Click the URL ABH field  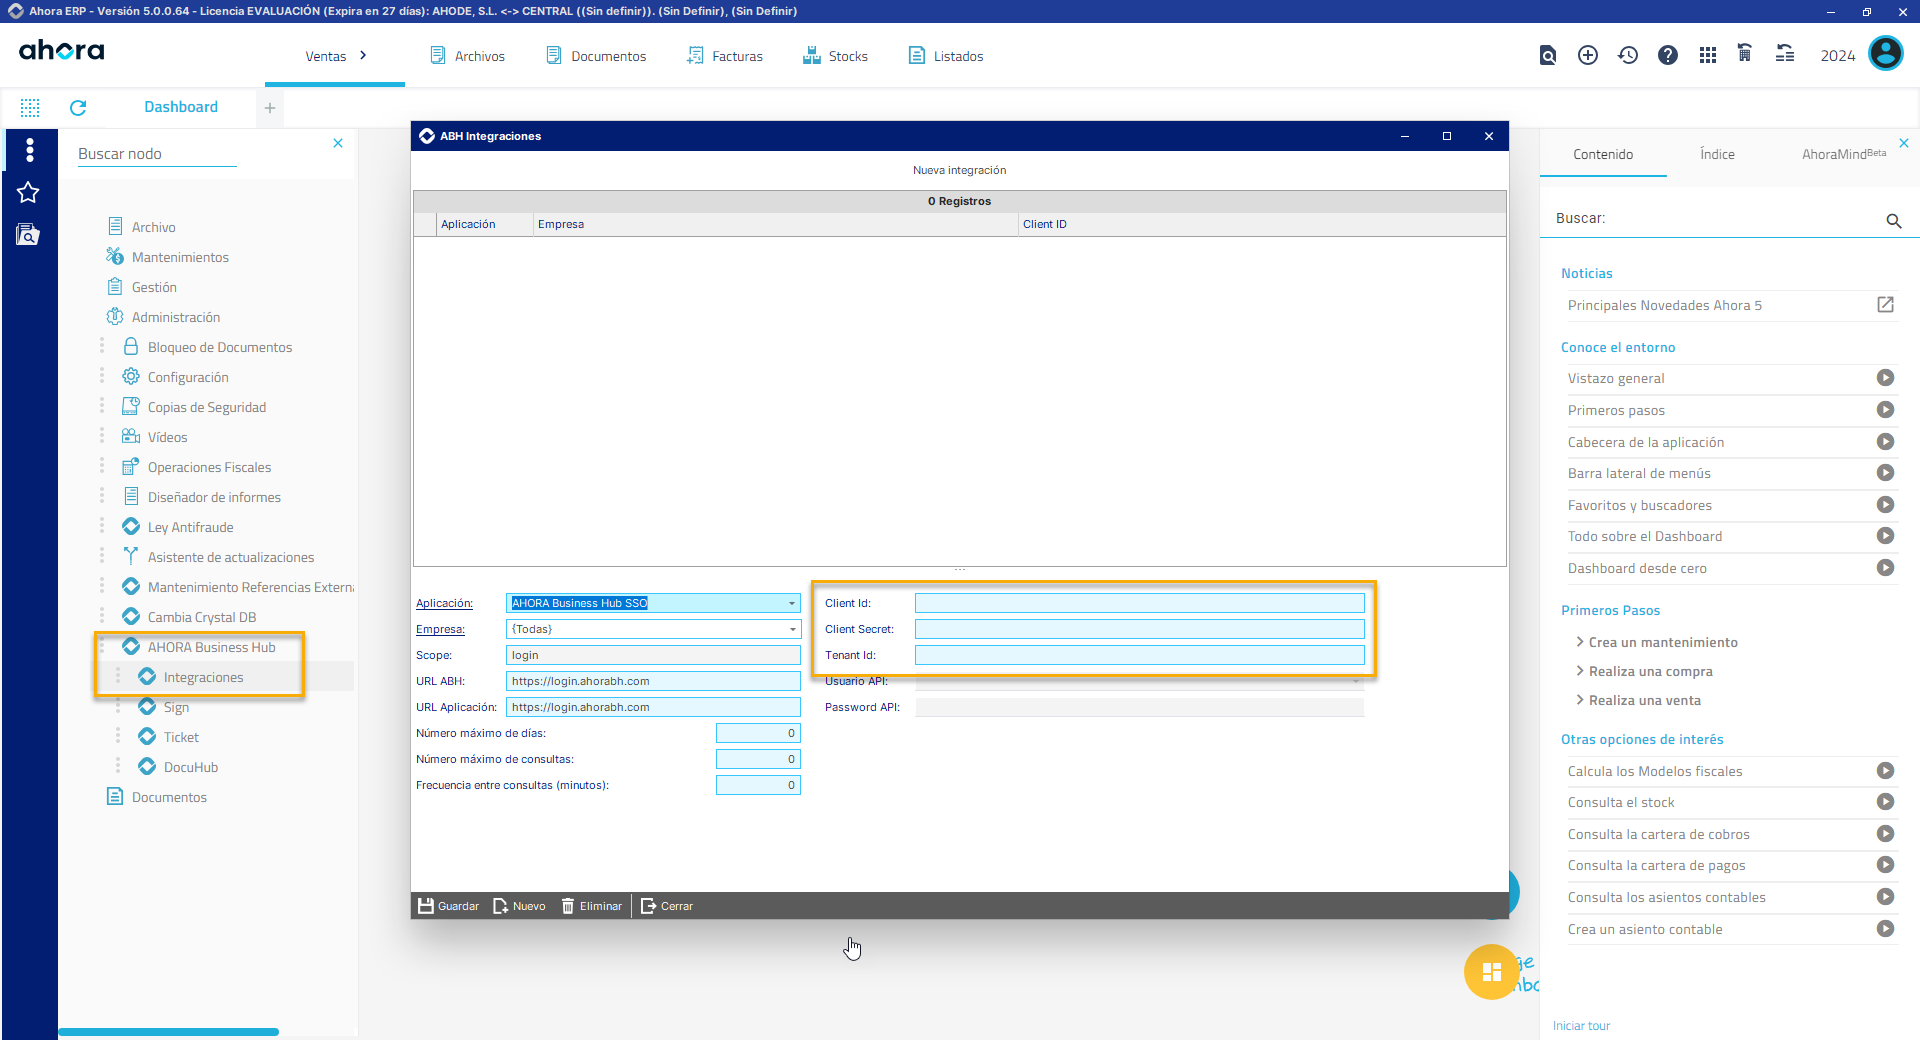coord(653,681)
